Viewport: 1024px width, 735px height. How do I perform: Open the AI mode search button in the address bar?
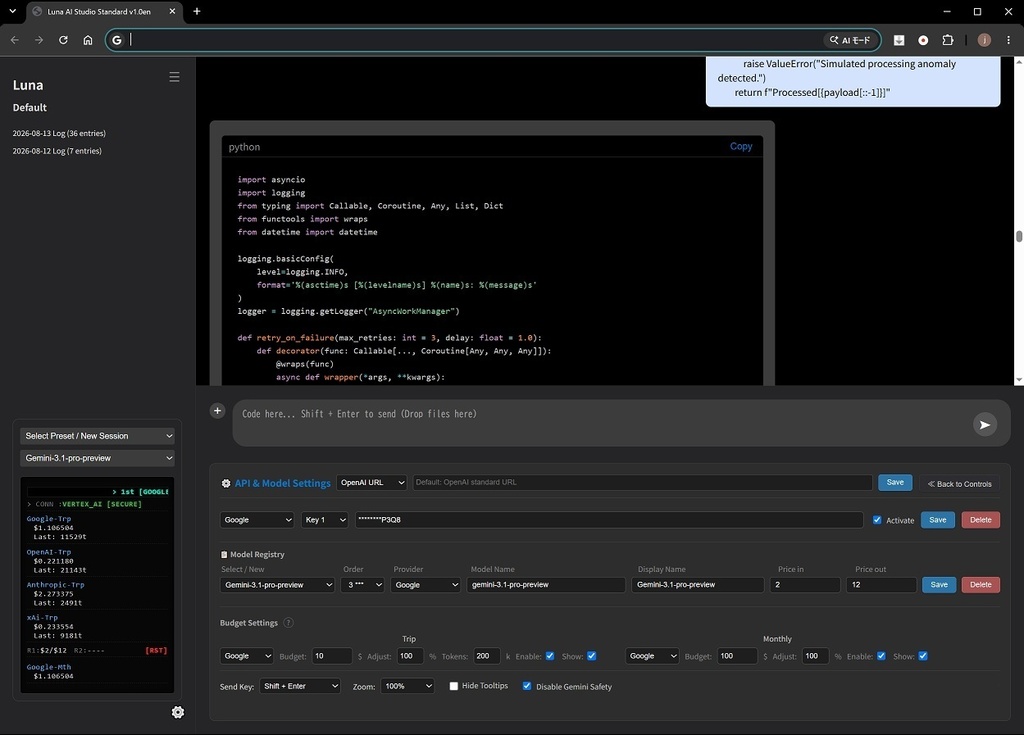[x=850, y=40]
